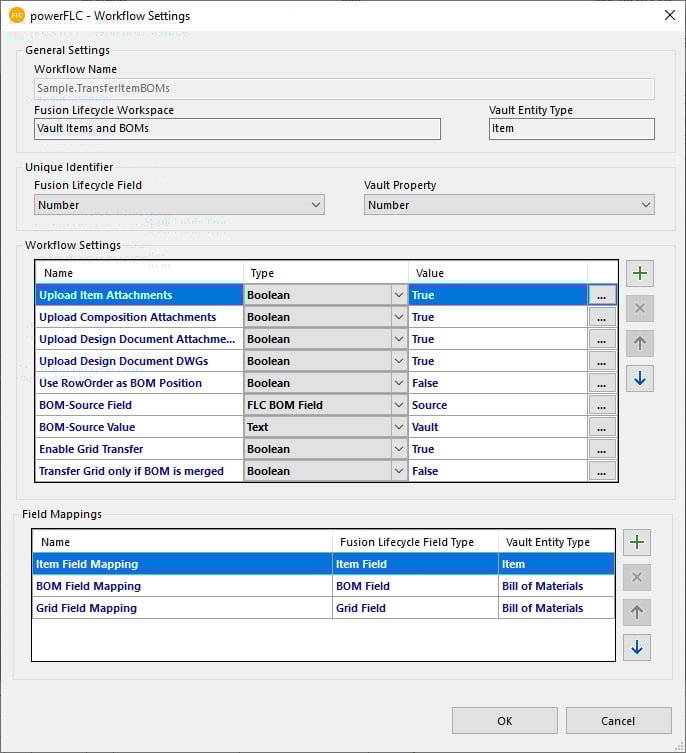Click Fusion Lifecycle Field Type column header
Image resolution: width=686 pixels, height=753 pixels.
[415, 542]
